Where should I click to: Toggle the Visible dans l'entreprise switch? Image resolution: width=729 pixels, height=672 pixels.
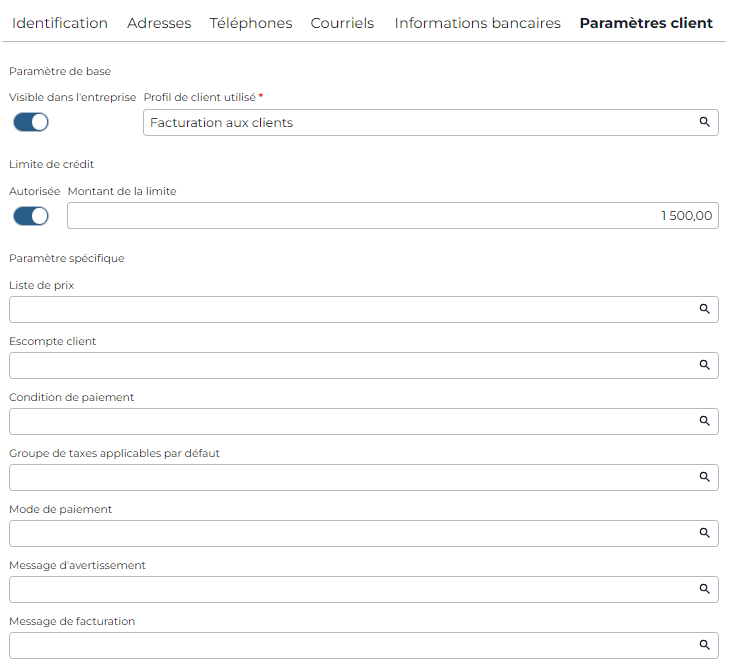[x=31, y=122]
